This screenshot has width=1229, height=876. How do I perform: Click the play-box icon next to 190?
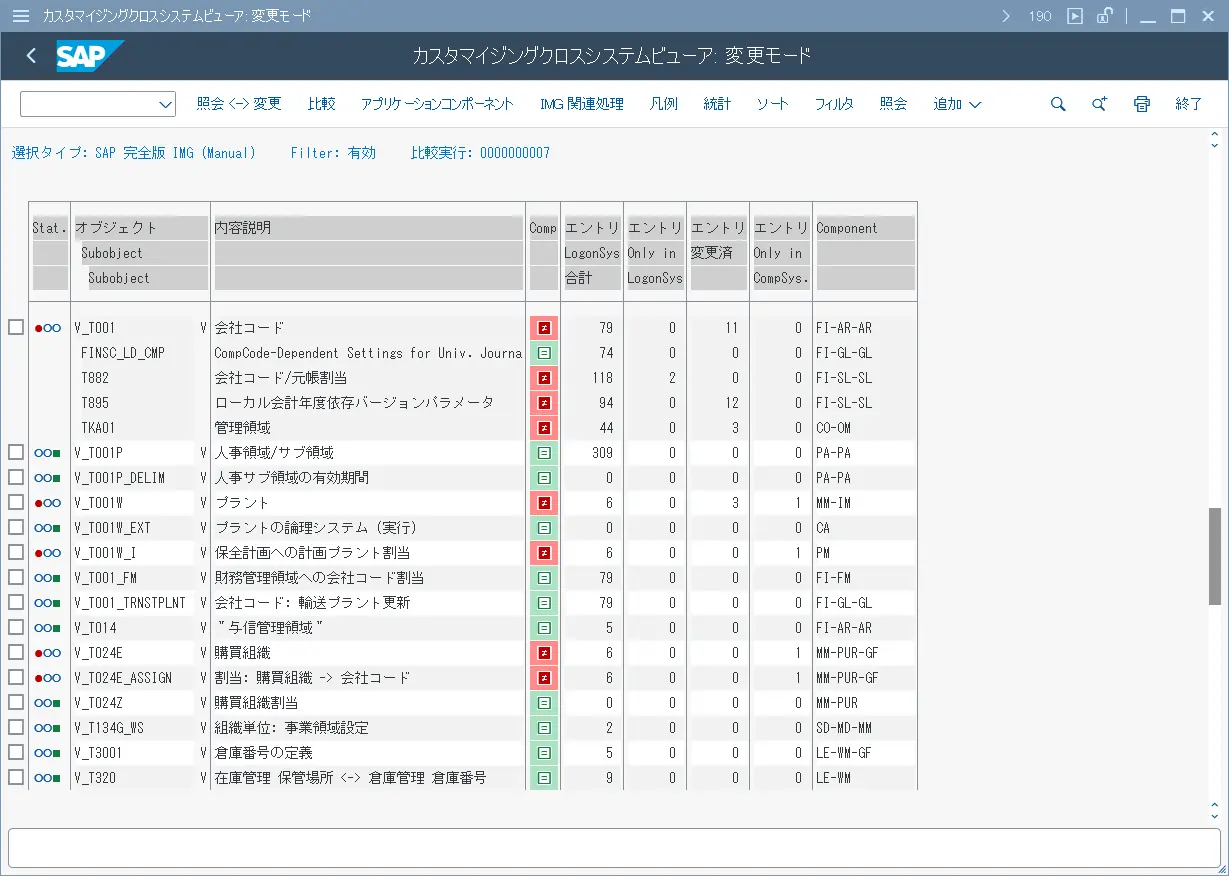[1075, 16]
